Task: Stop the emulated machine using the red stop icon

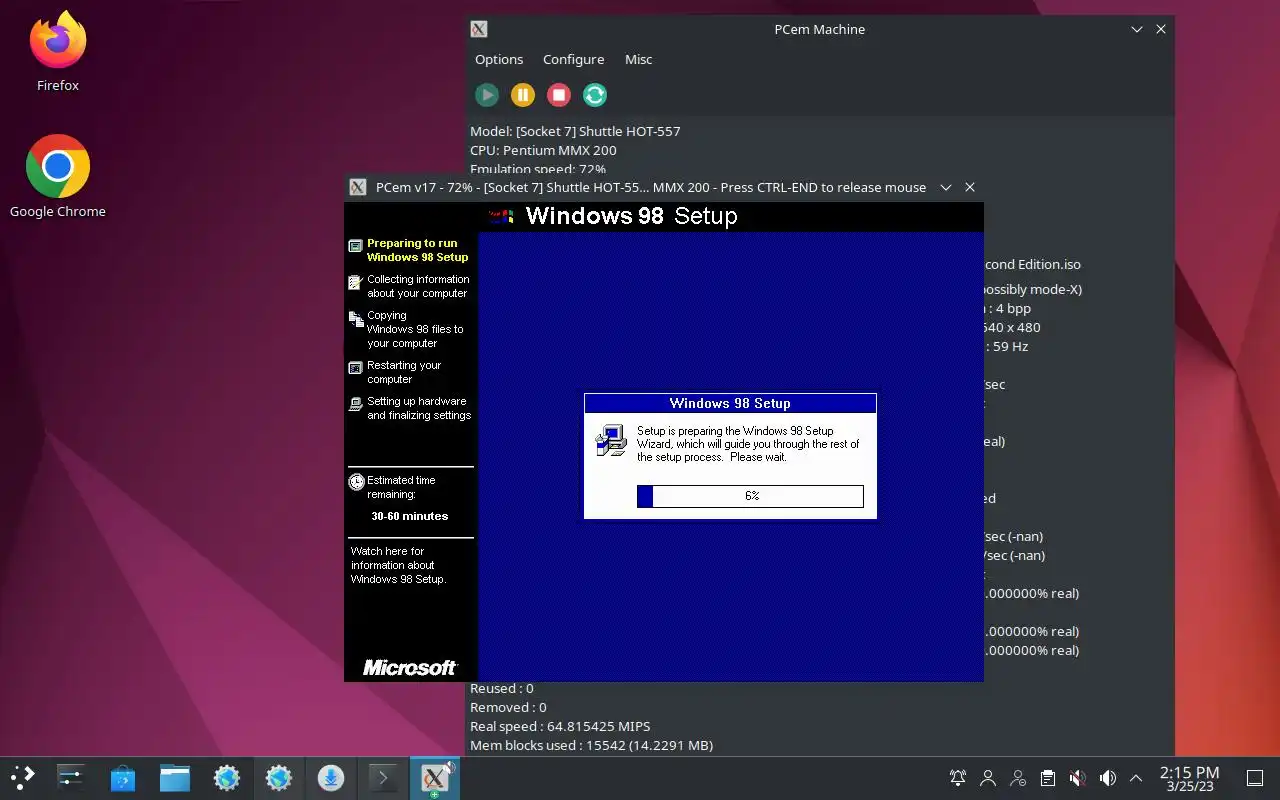Action: [559, 95]
